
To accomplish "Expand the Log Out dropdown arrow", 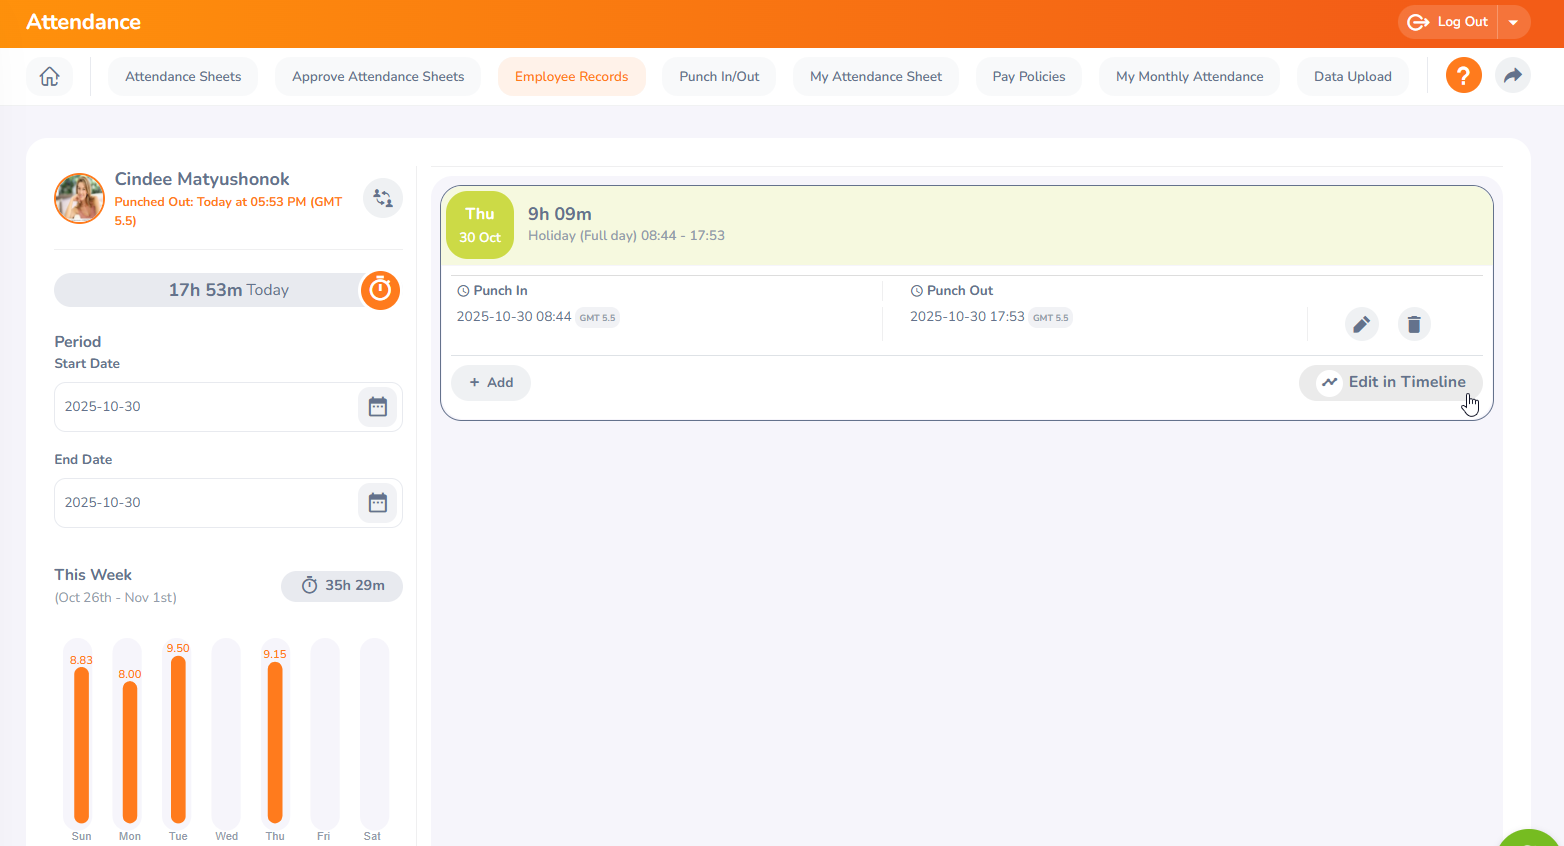I will point(1513,22).
